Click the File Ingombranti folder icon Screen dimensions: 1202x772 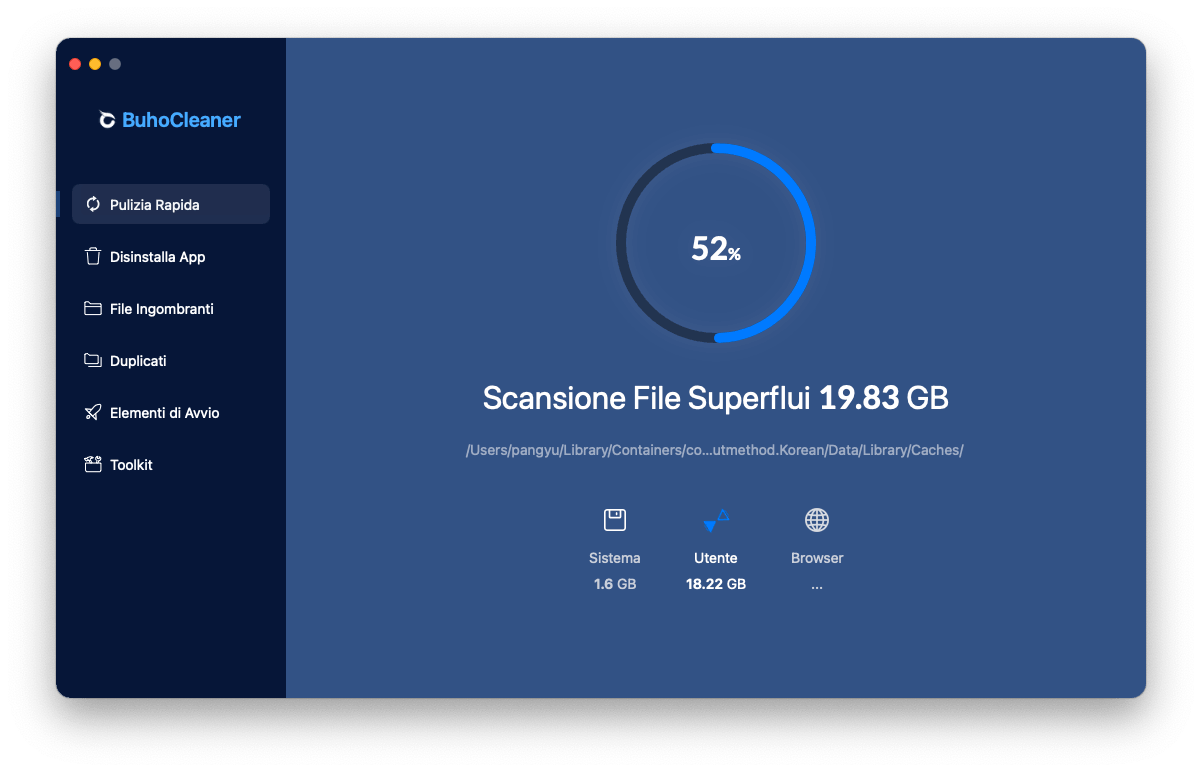93,308
